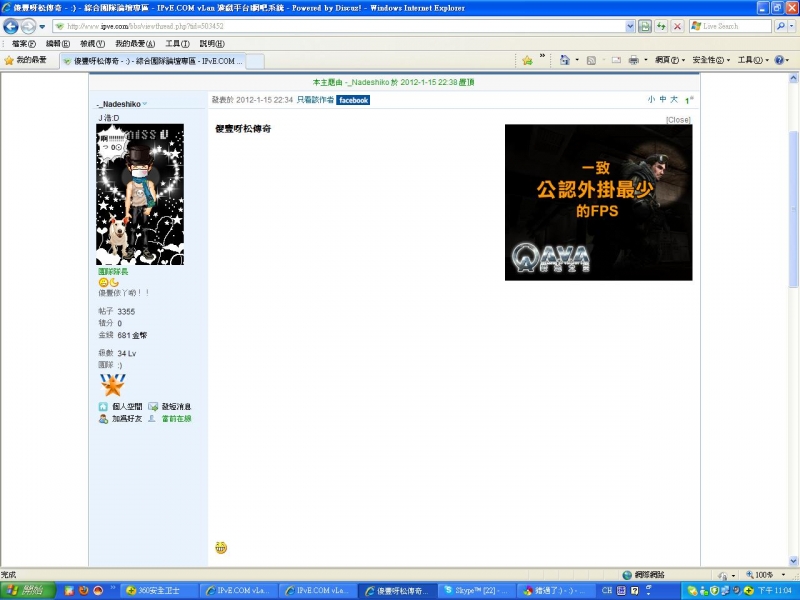
Task: Open the 工具(O) command bar menu
Action: click(x=753, y=60)
